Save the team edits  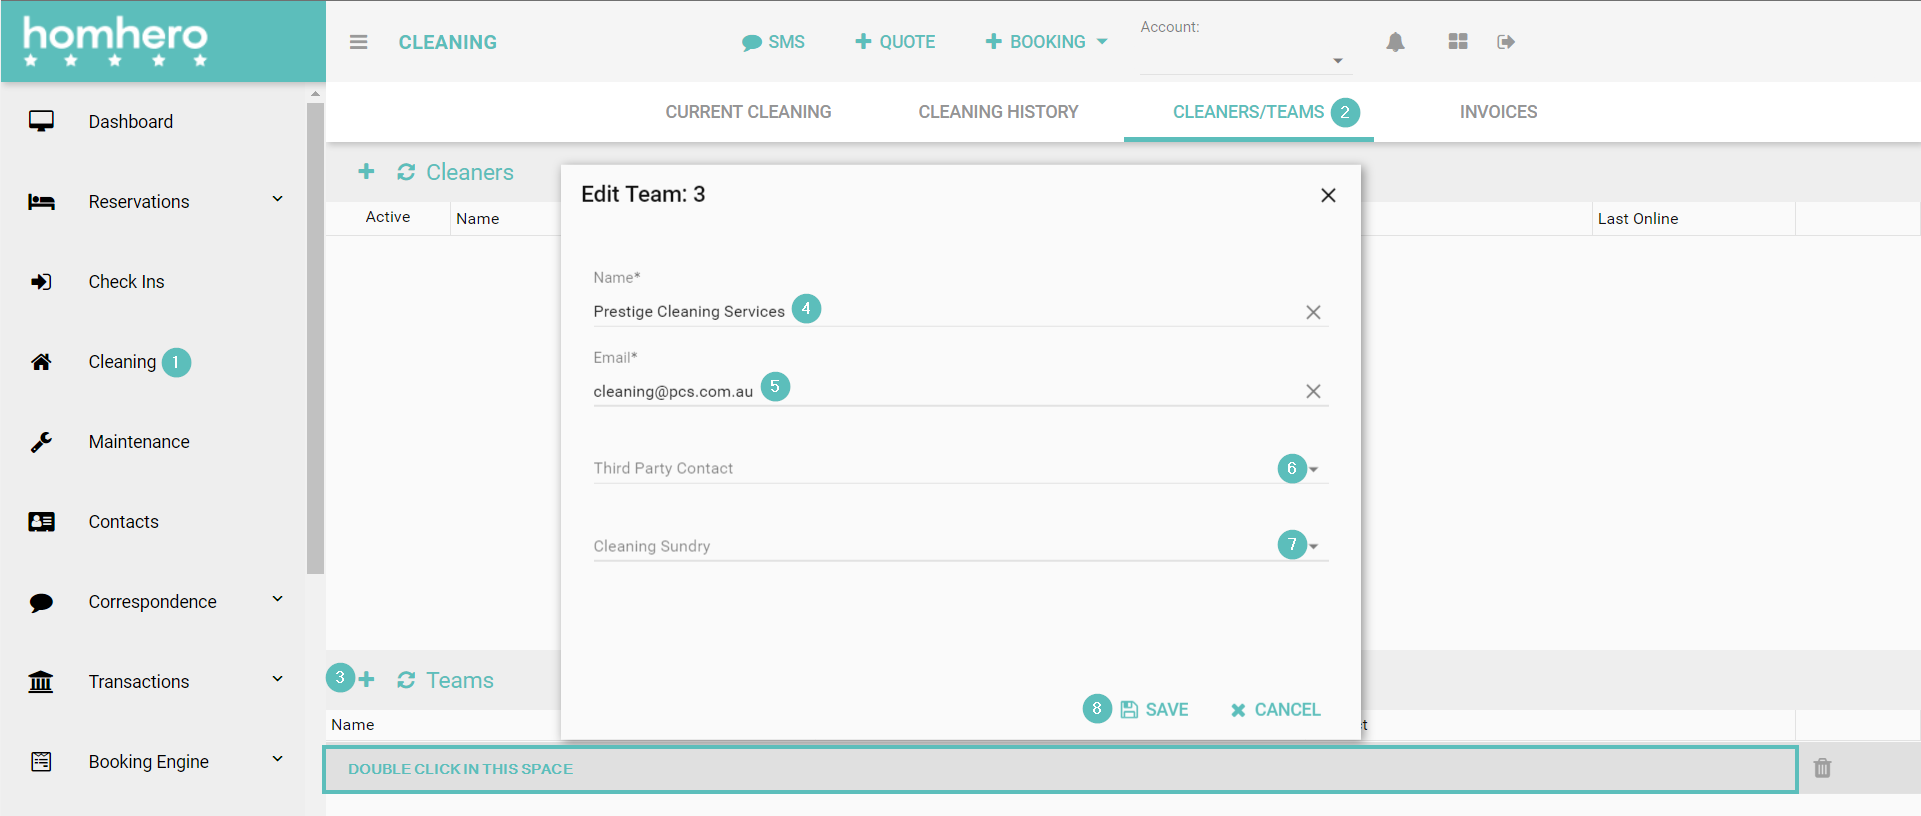coord(1155,709)
